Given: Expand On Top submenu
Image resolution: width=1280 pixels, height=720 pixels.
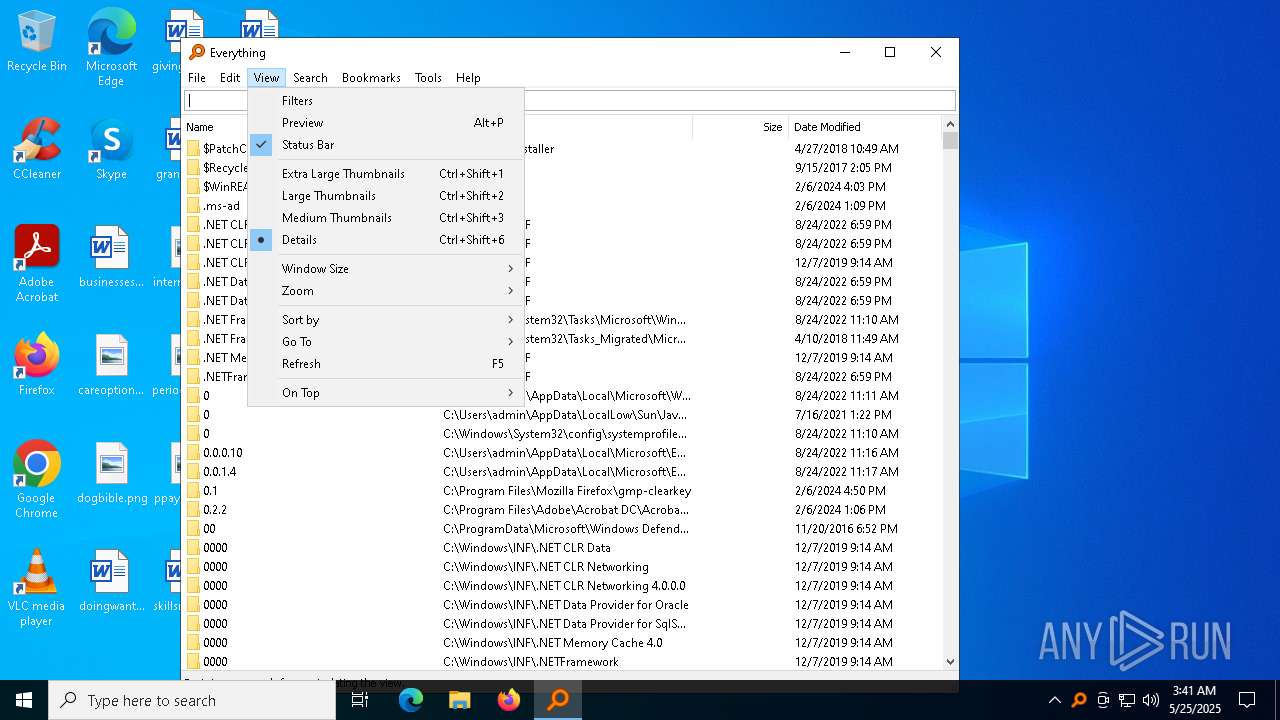Looking at the screenshot, I should [386, 393].
